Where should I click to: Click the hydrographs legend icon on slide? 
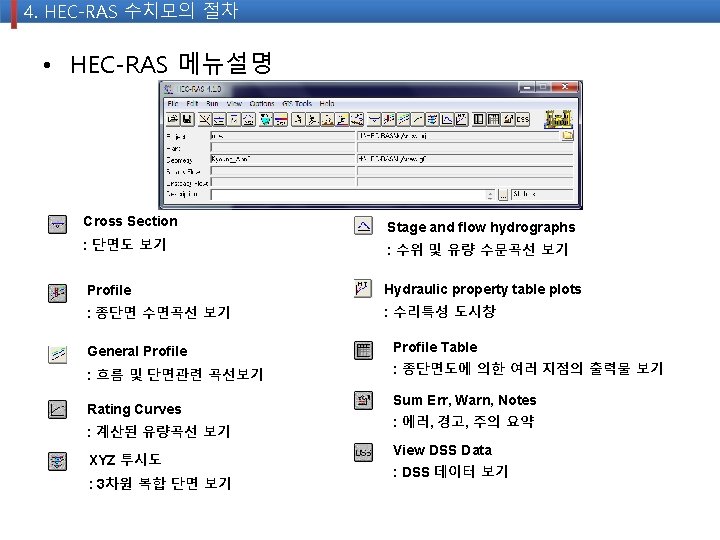(x=363, y=225)
